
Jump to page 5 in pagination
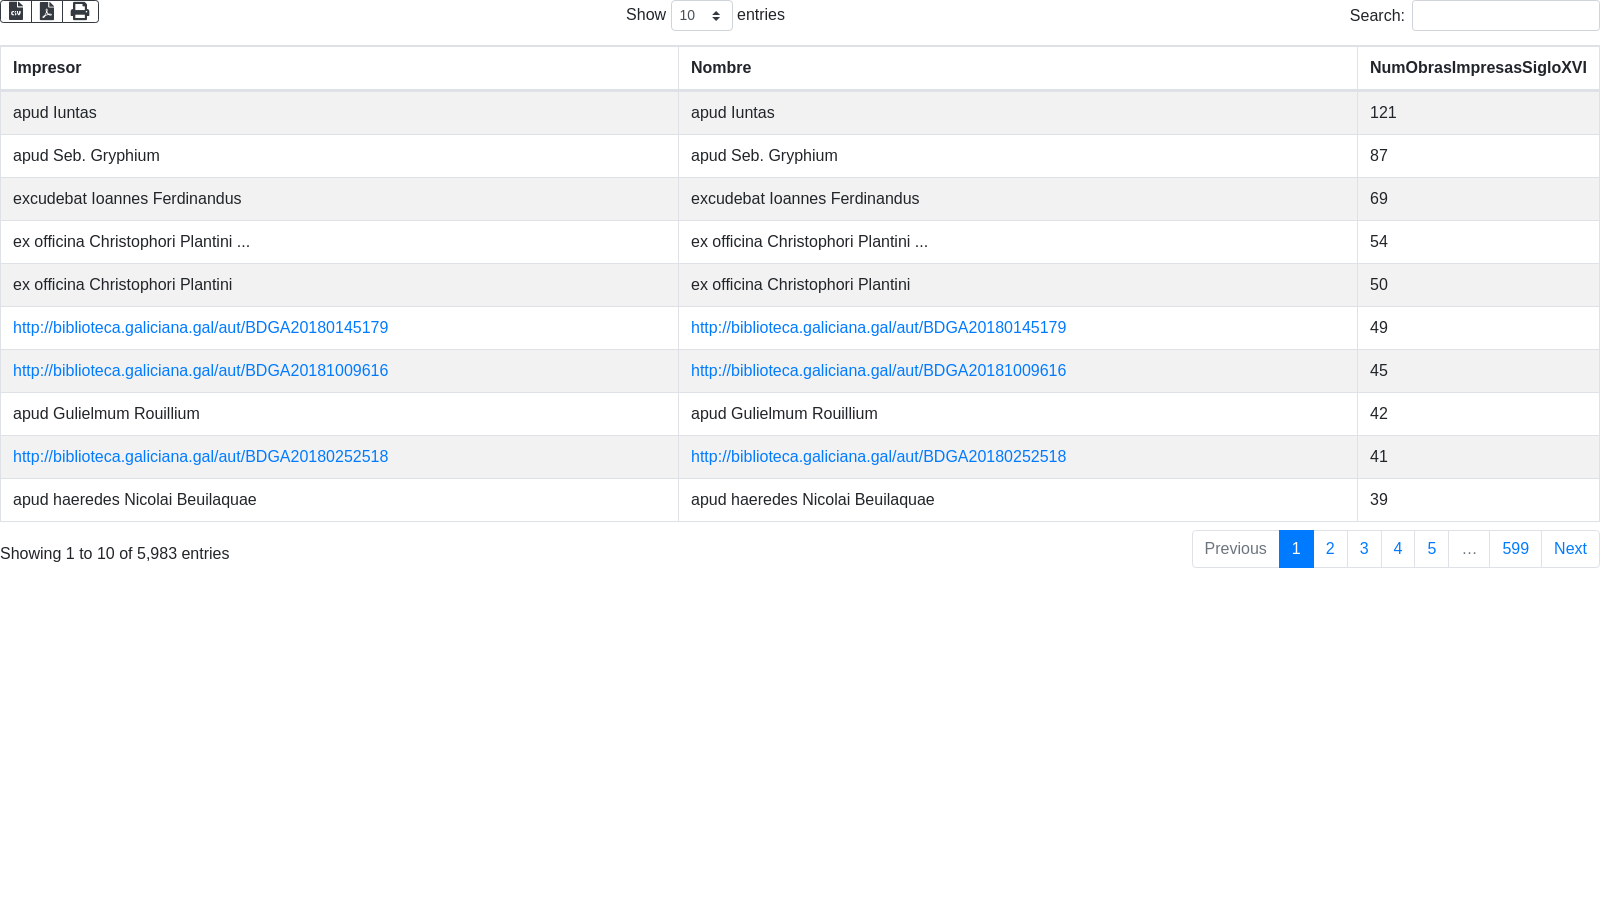tap(1431, 549)
